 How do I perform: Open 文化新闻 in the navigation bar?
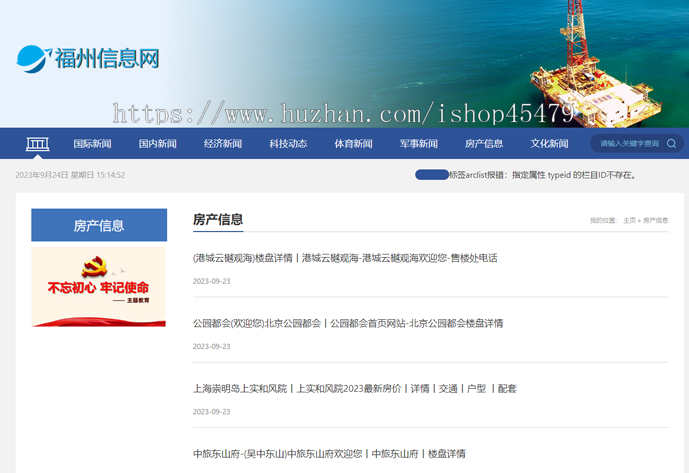coord(549,144)
